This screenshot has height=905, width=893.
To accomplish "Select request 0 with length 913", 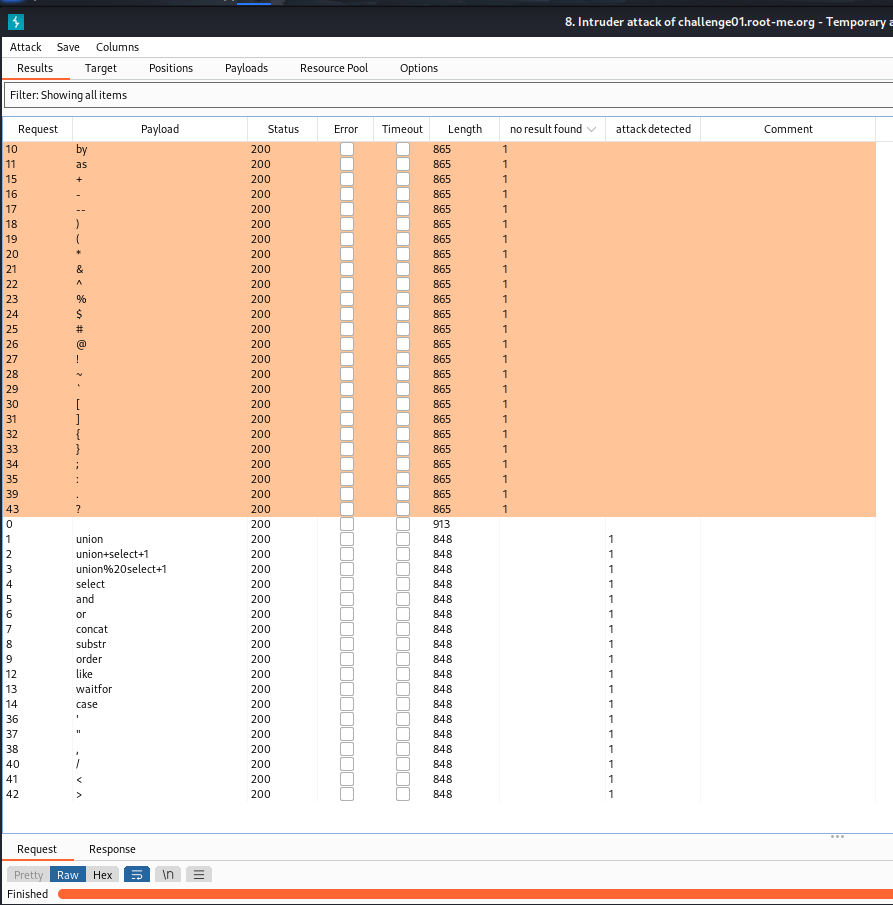I will [439, 524].
